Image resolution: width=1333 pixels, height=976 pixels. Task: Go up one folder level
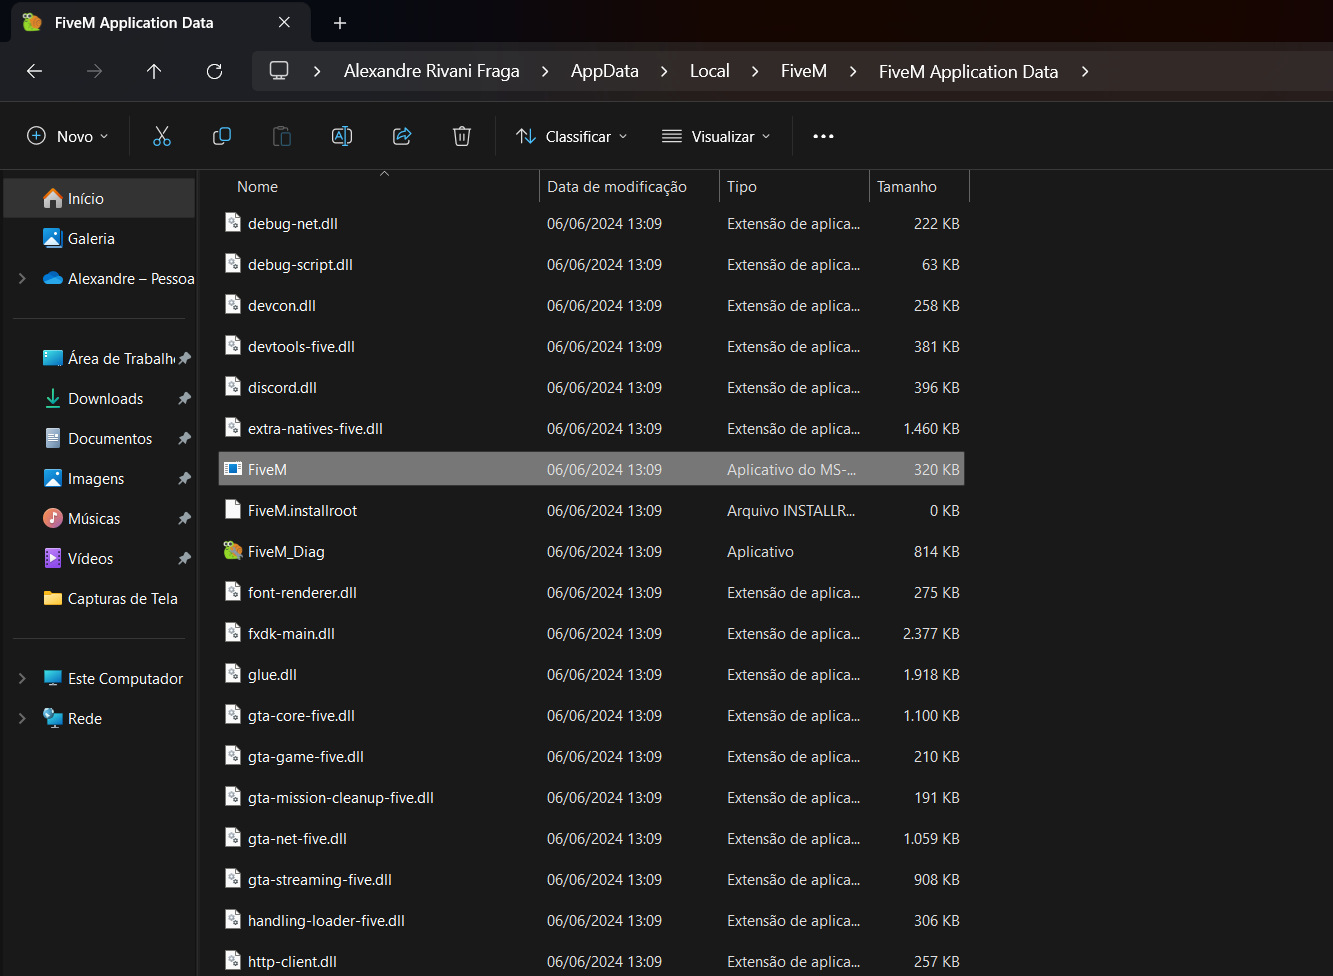[x=154, y=71]
